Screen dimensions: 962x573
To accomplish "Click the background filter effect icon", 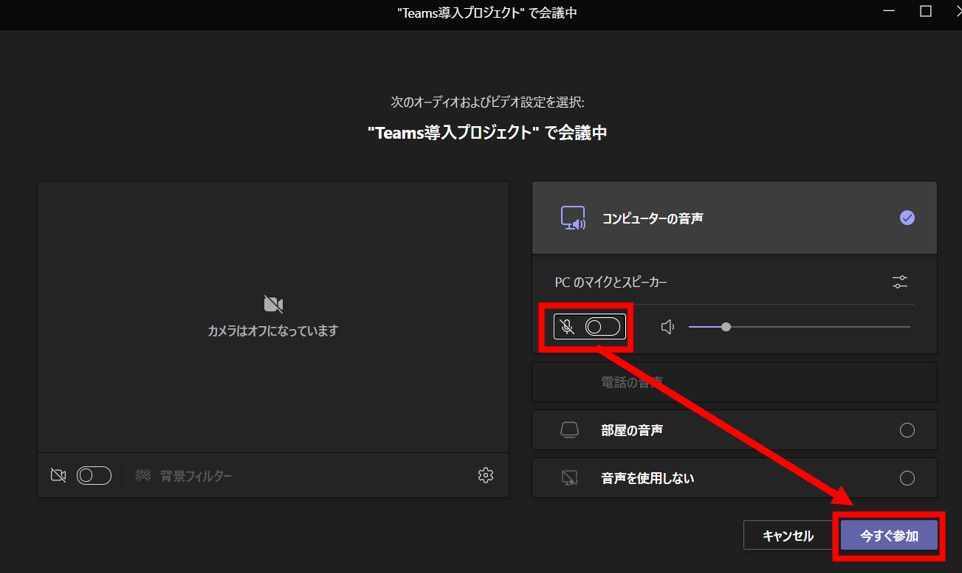I will coord(143,475).
